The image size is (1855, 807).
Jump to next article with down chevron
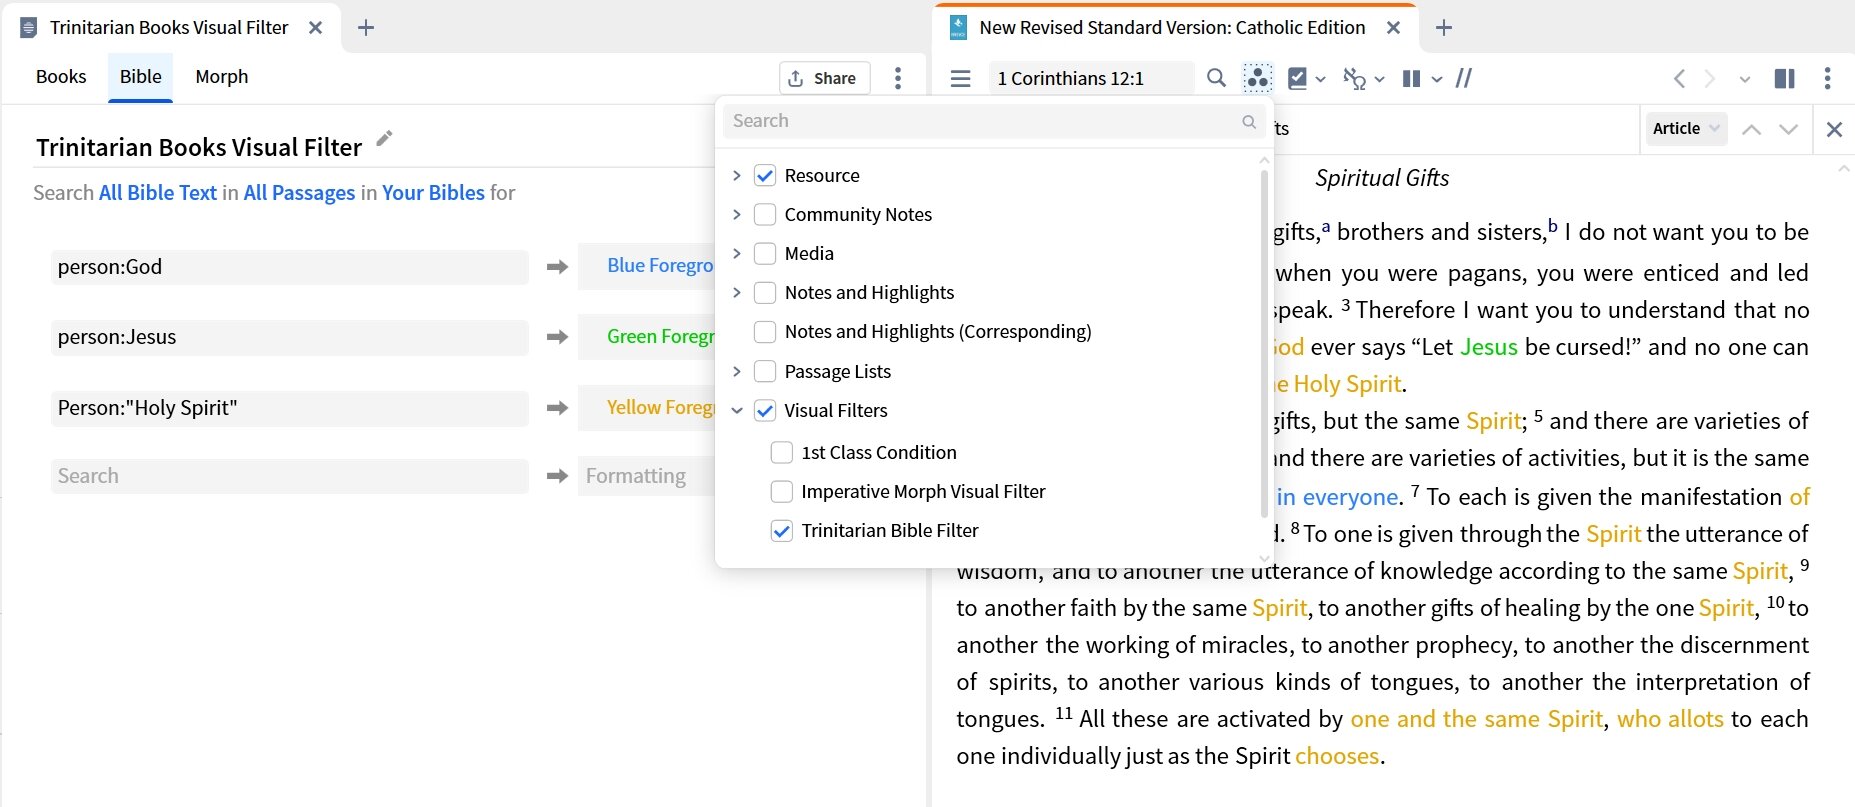click(1788, 129)
